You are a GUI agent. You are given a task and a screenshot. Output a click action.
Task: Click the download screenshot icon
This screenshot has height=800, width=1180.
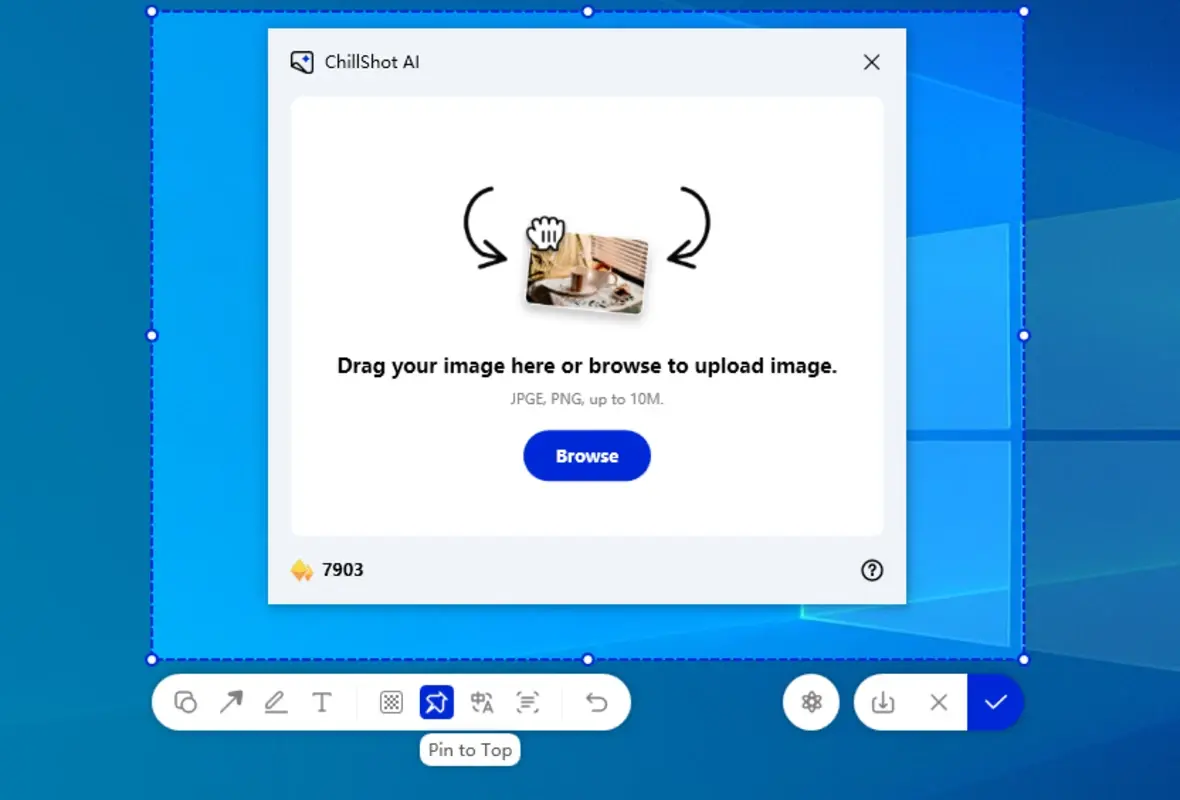pyautogui.click(x=883, y=702)
